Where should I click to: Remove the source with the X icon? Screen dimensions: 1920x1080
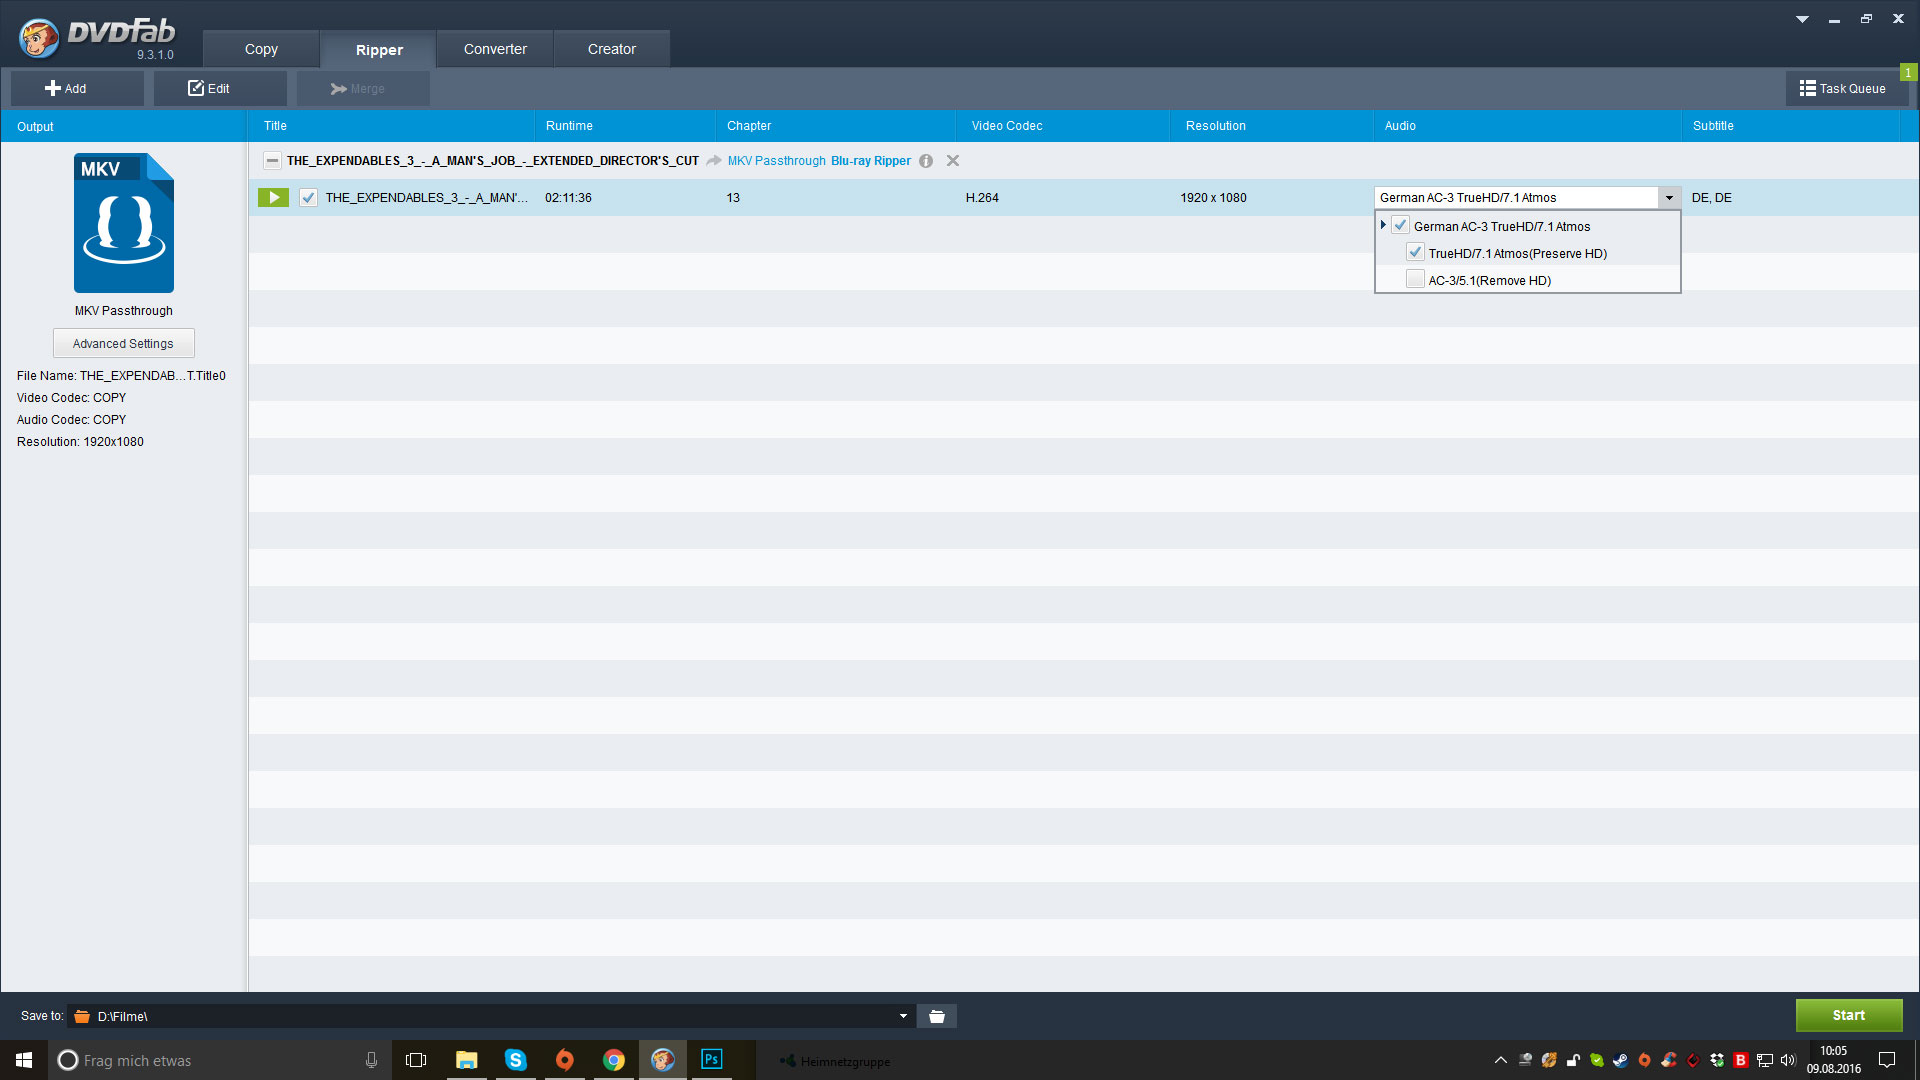[x=953, y=161]
